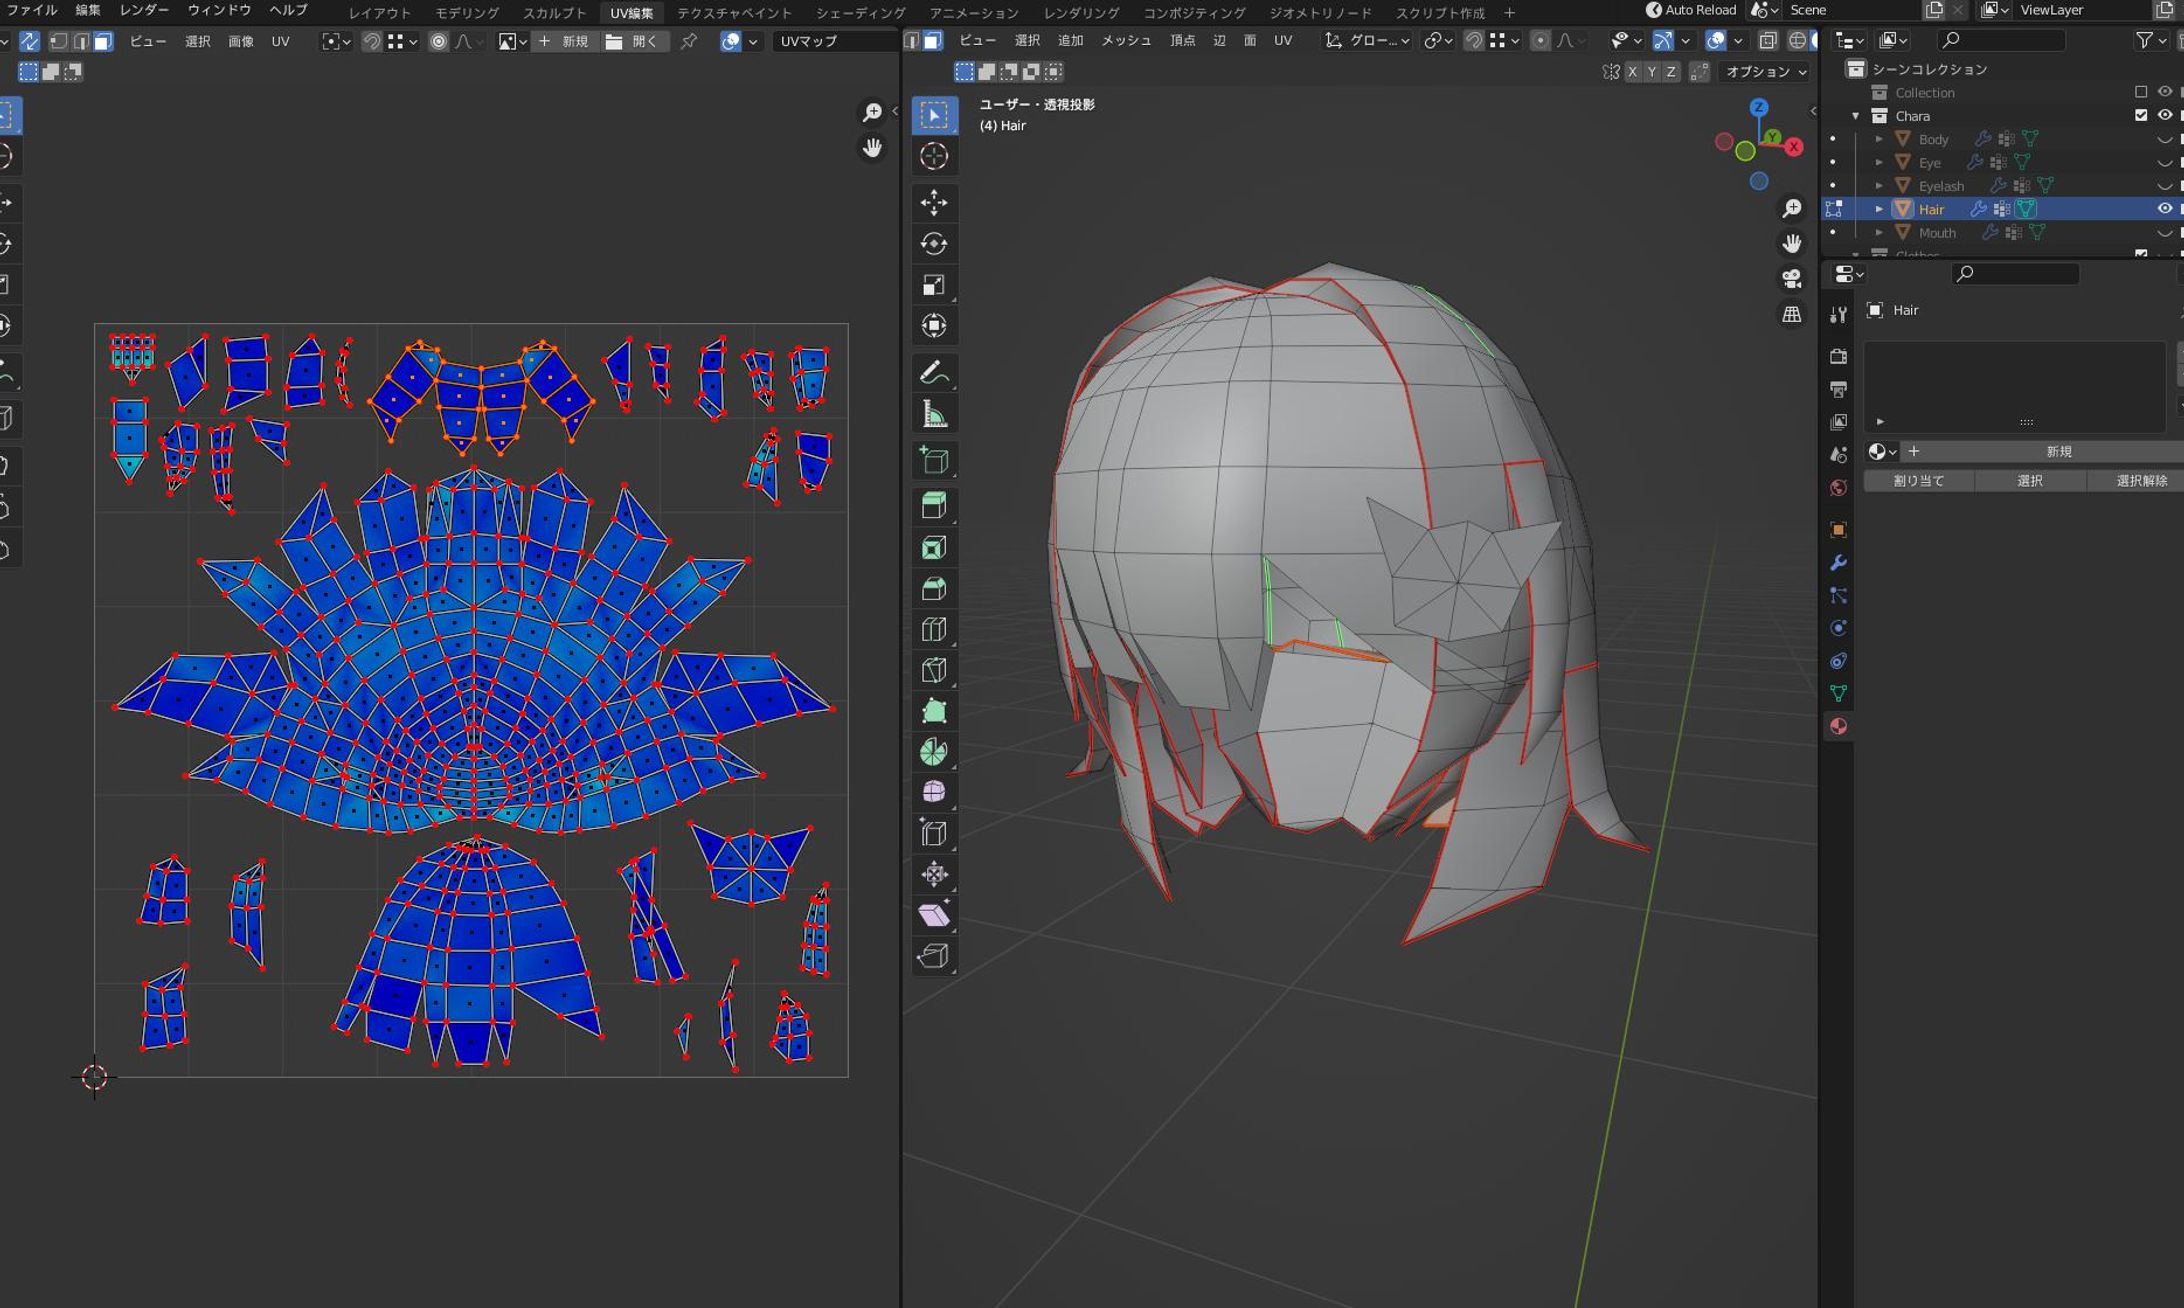Switch to the シェーディング workspace tab
Viewport: 2184px width, 1308px height.
coord(860,13)
